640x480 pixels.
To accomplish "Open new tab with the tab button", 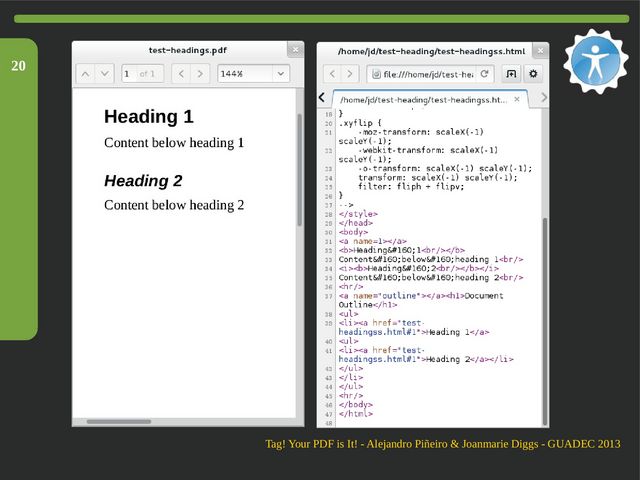I will (x=511, y=74).
